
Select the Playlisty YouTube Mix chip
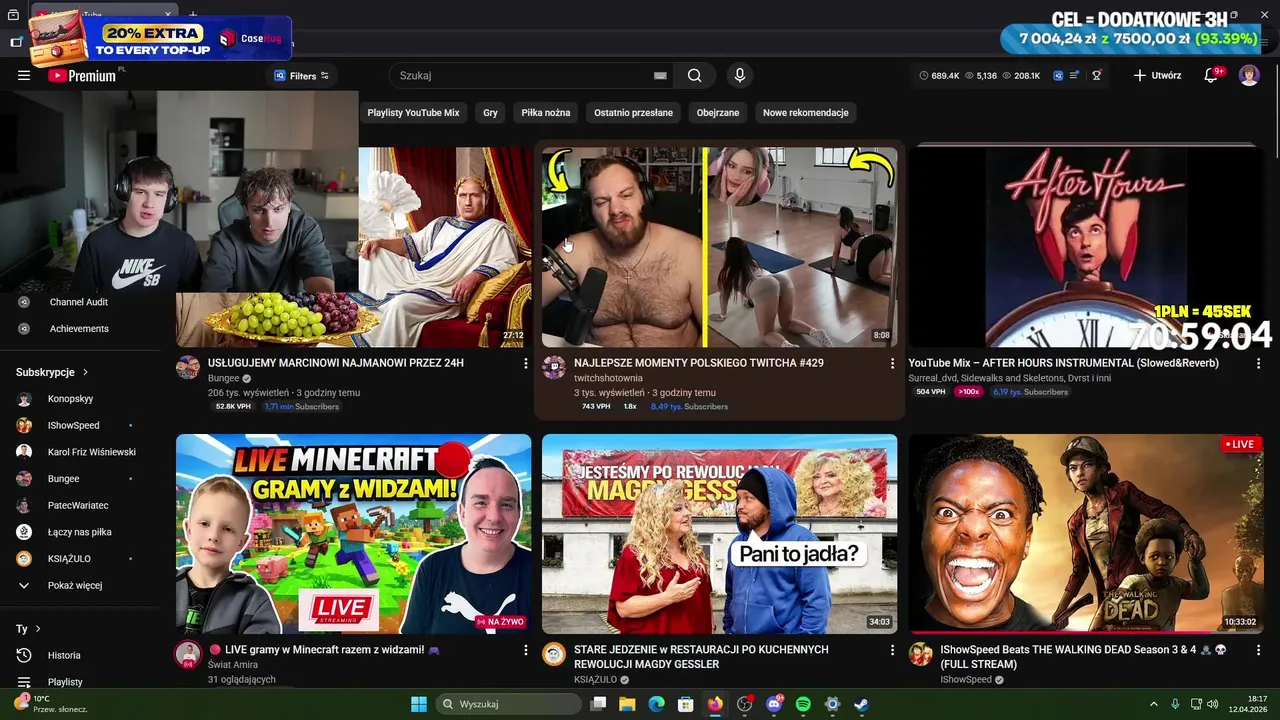[413, 113]
